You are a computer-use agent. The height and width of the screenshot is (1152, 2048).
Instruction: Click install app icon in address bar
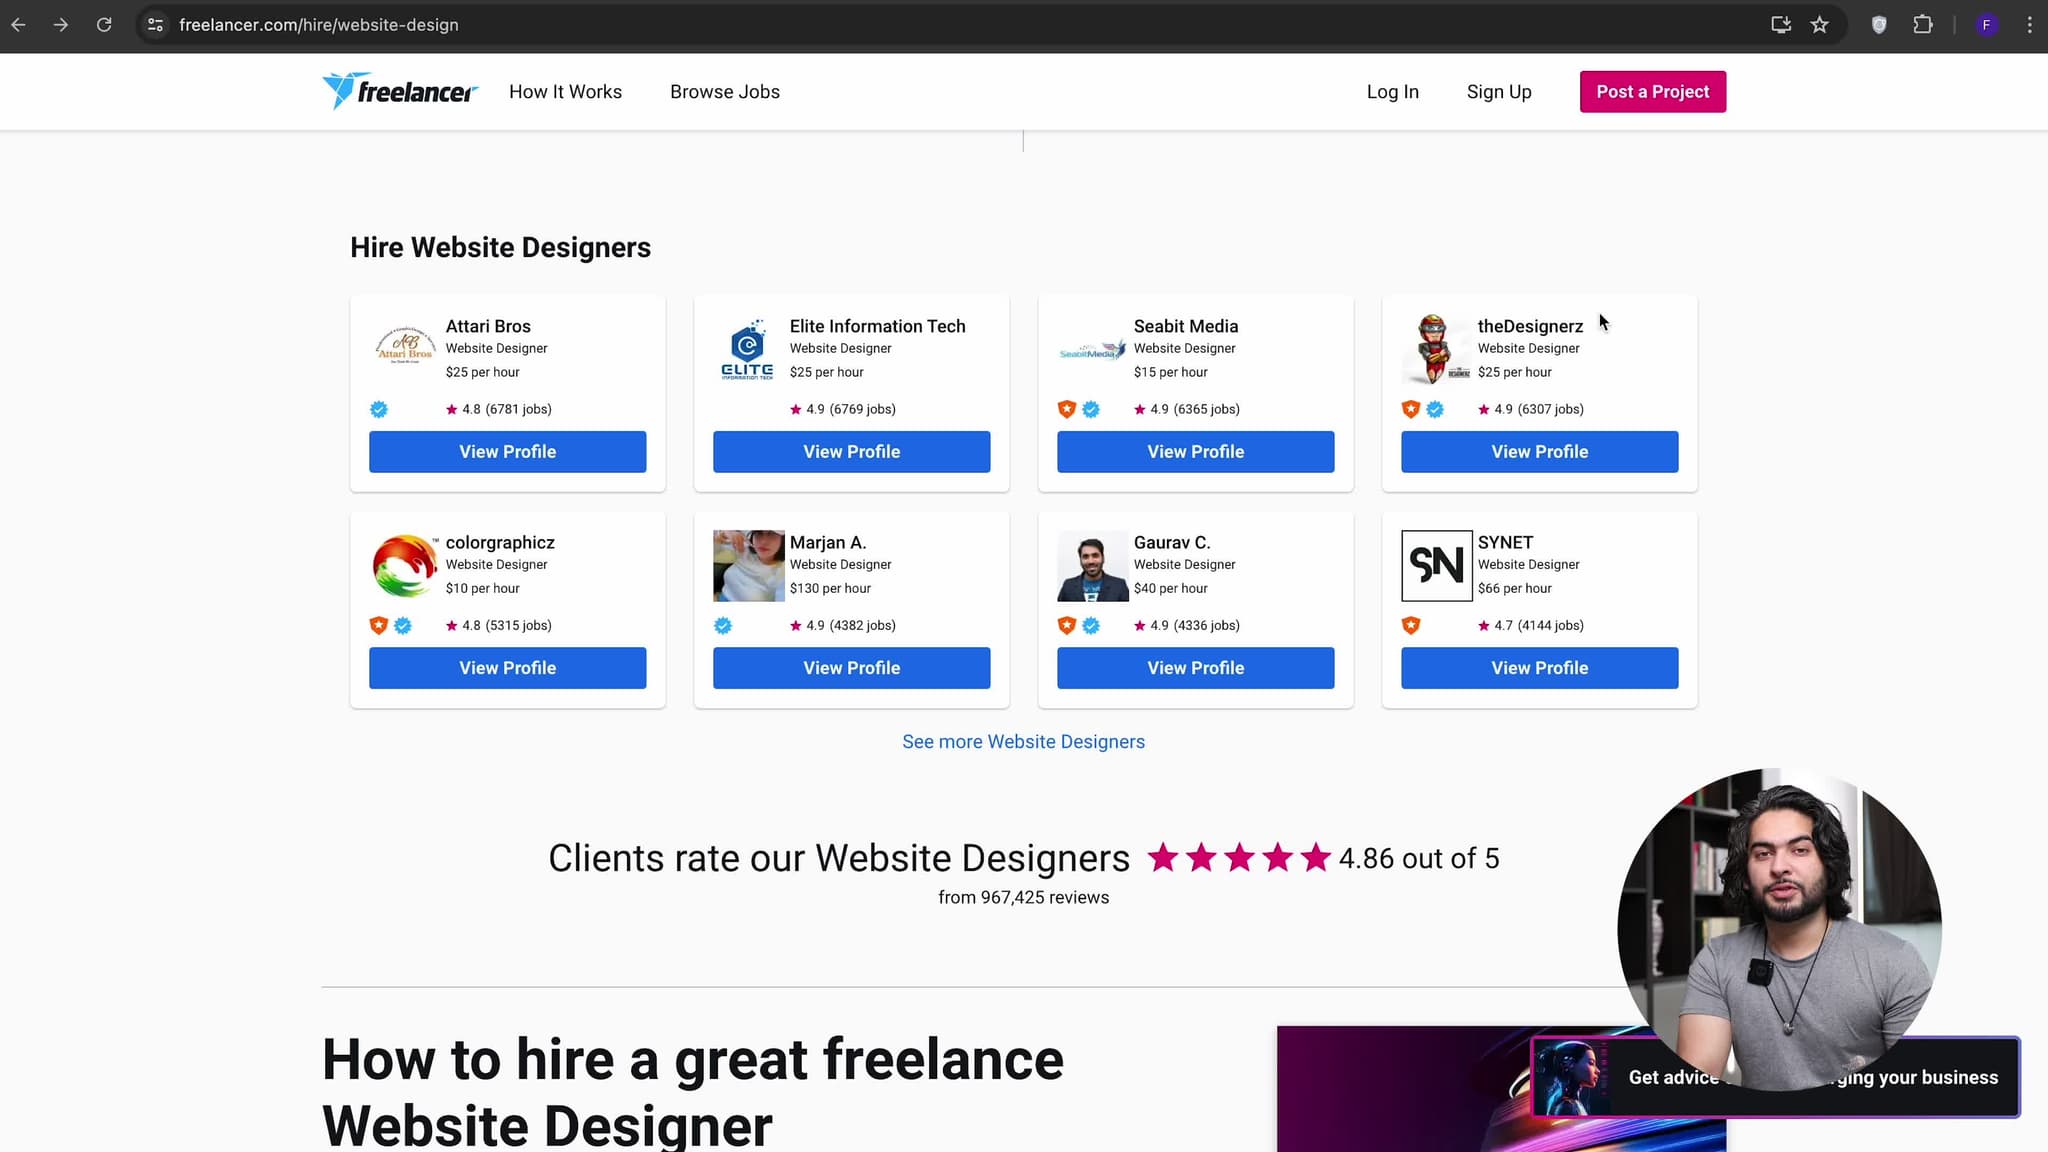pyautogui.click(x=1780, y=25)
